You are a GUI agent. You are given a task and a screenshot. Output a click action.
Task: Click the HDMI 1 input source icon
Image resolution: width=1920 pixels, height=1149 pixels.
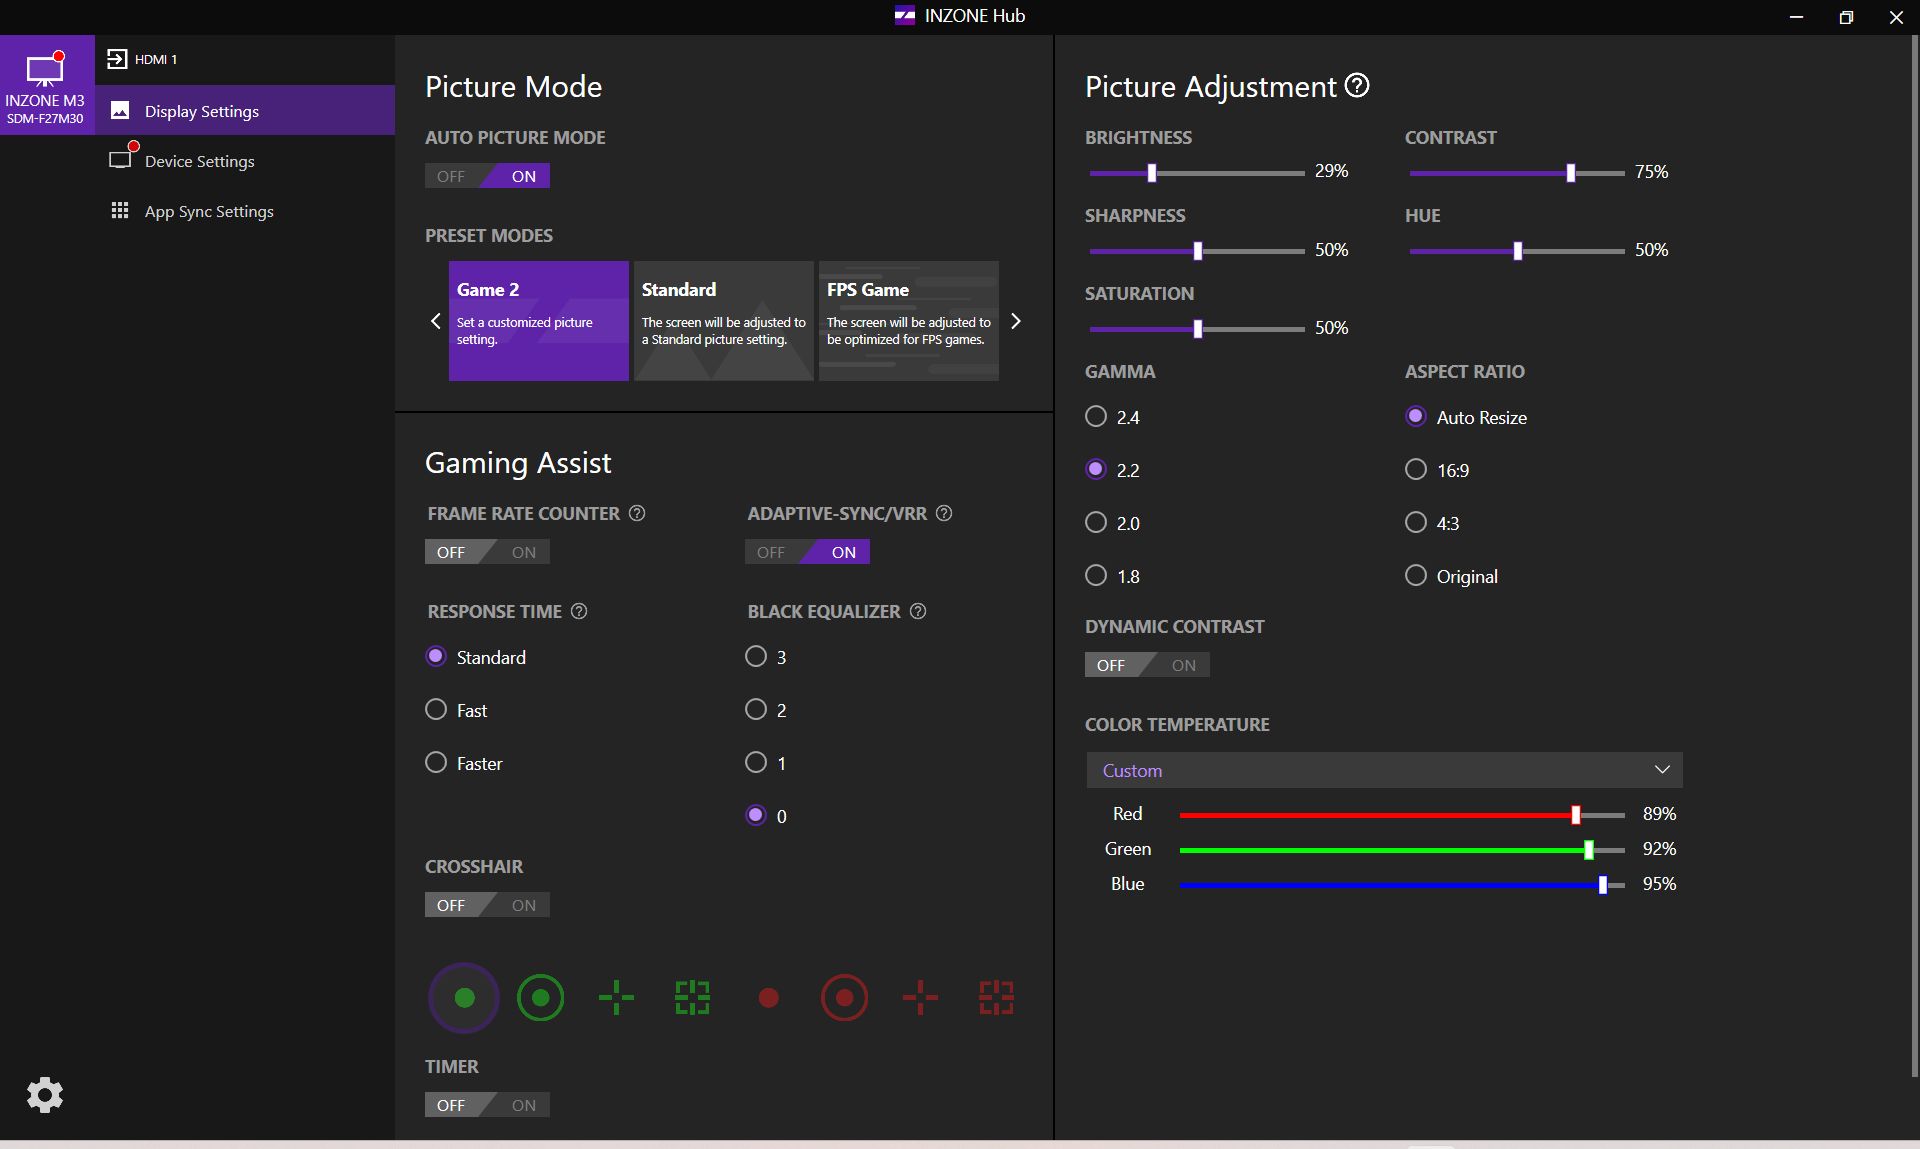117,59
